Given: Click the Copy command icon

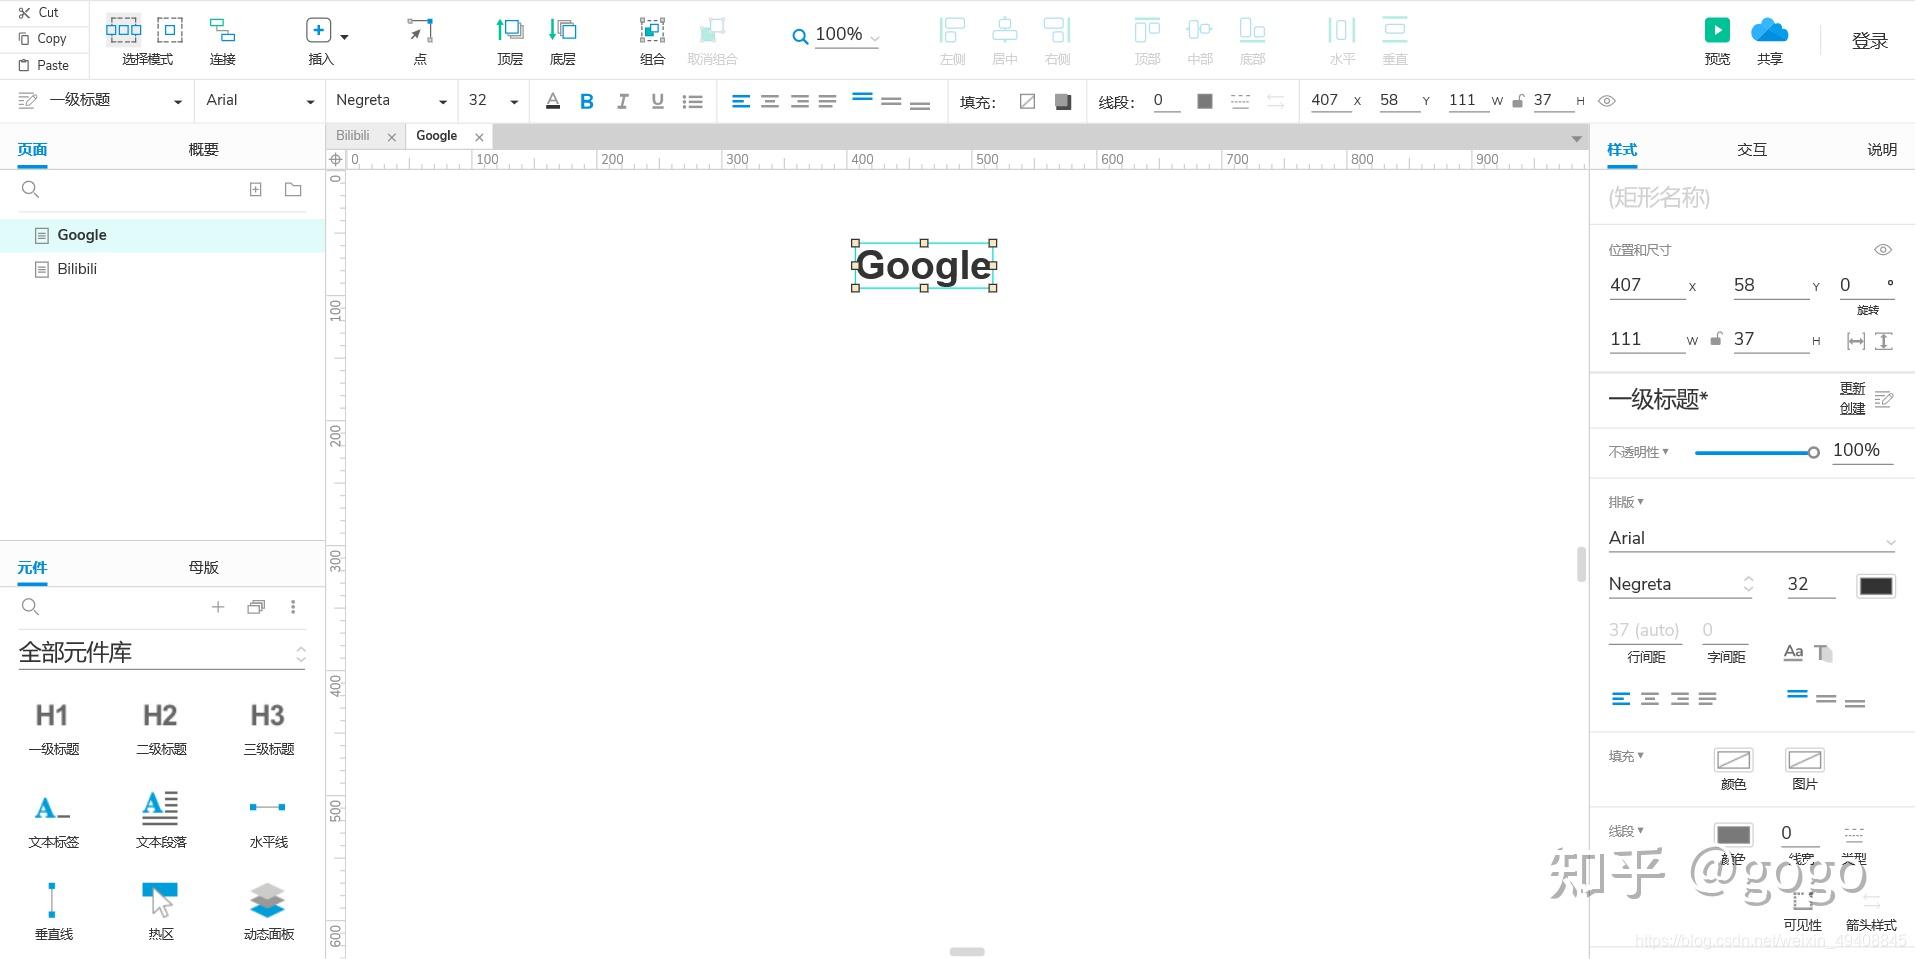Looking at the screenshot, I should [x=24, y=39].
